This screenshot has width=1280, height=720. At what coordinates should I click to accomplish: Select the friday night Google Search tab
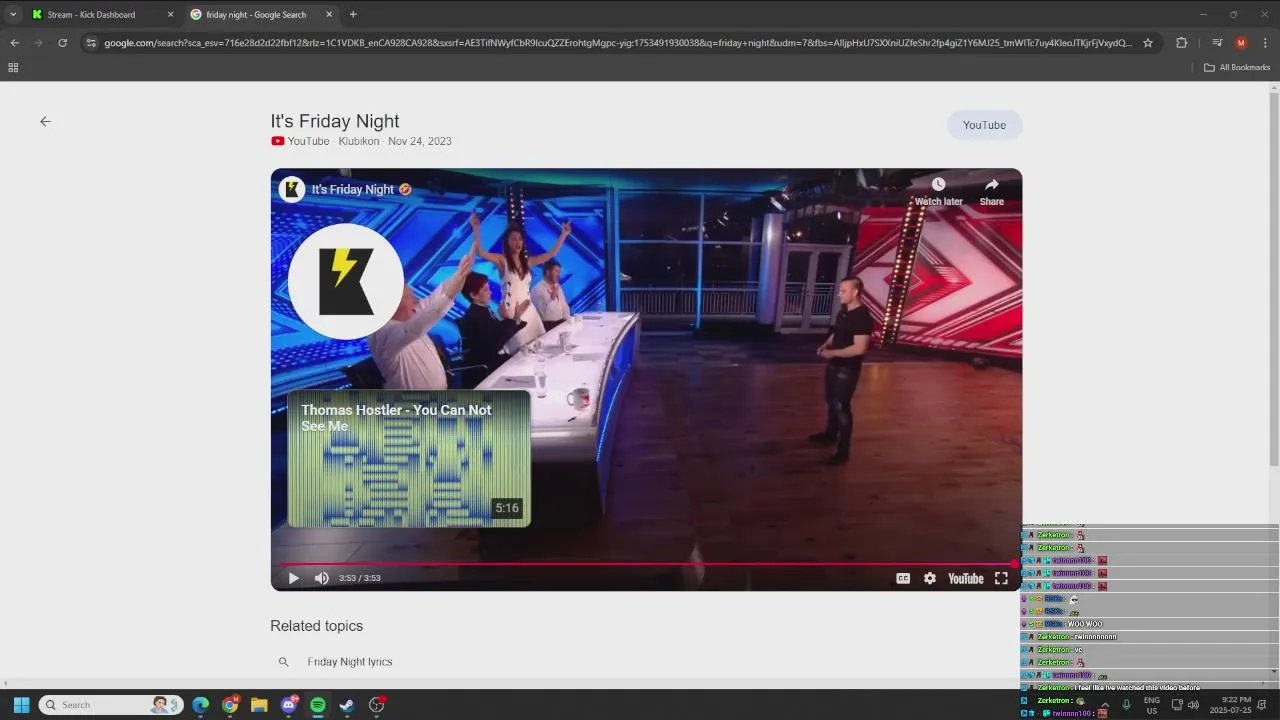[256, 14]
